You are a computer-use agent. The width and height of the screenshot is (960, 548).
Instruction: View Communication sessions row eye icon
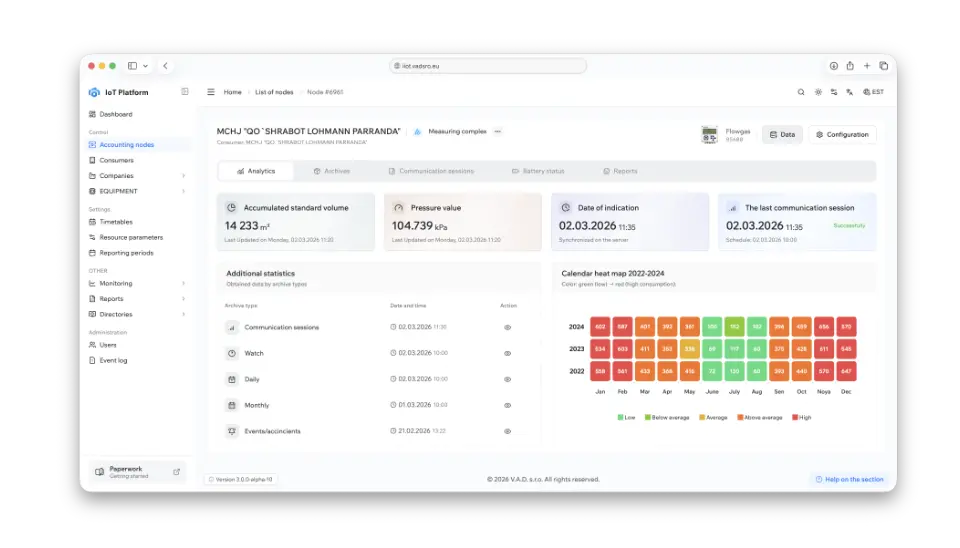pos(508,328)
